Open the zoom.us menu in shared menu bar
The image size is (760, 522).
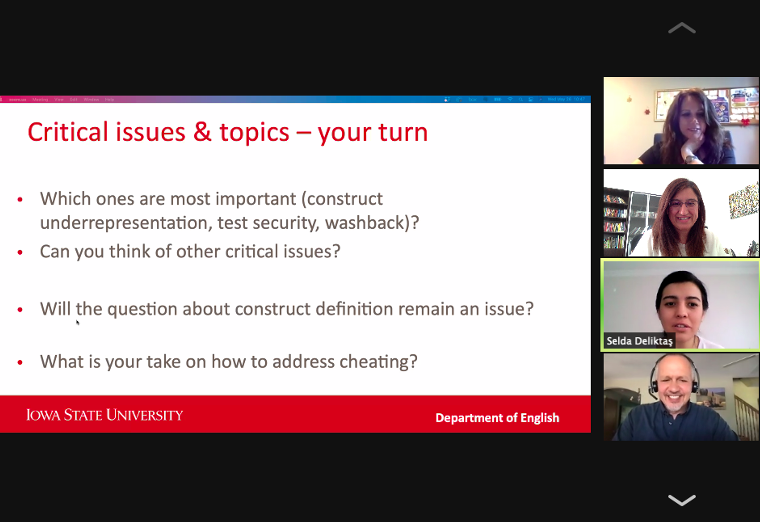pyautogui.click(x=17, y=99)
